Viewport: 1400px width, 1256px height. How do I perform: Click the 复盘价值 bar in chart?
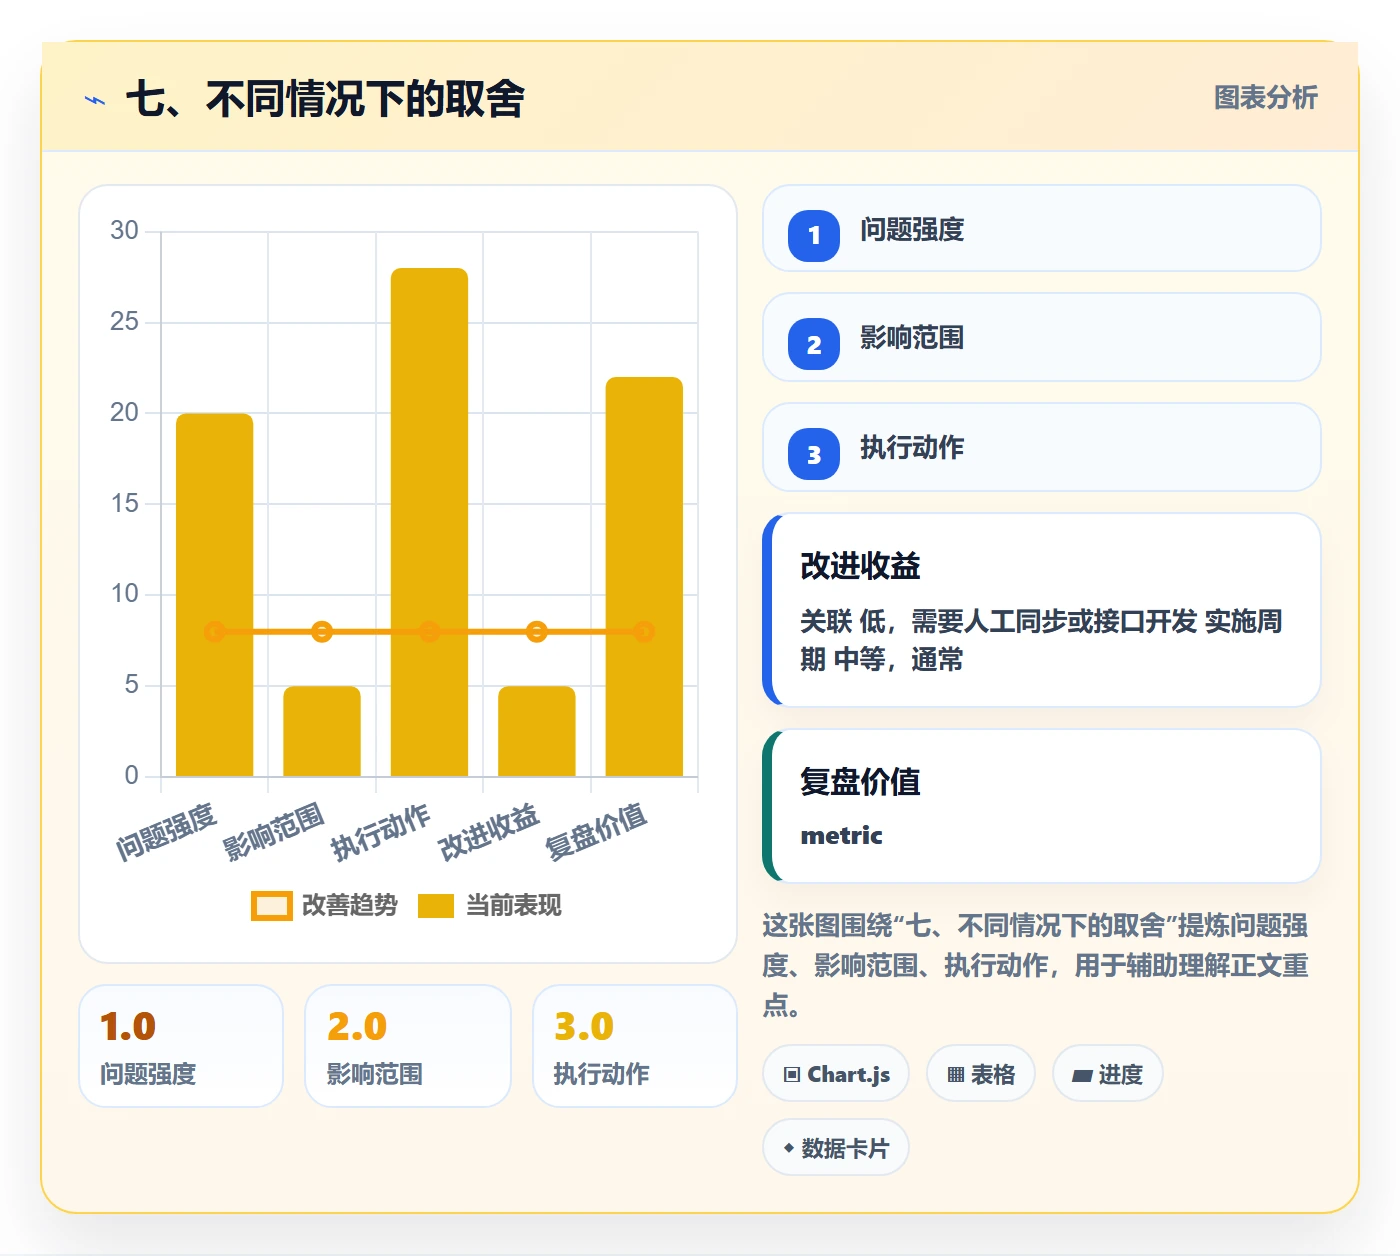(x=644, y=576)
